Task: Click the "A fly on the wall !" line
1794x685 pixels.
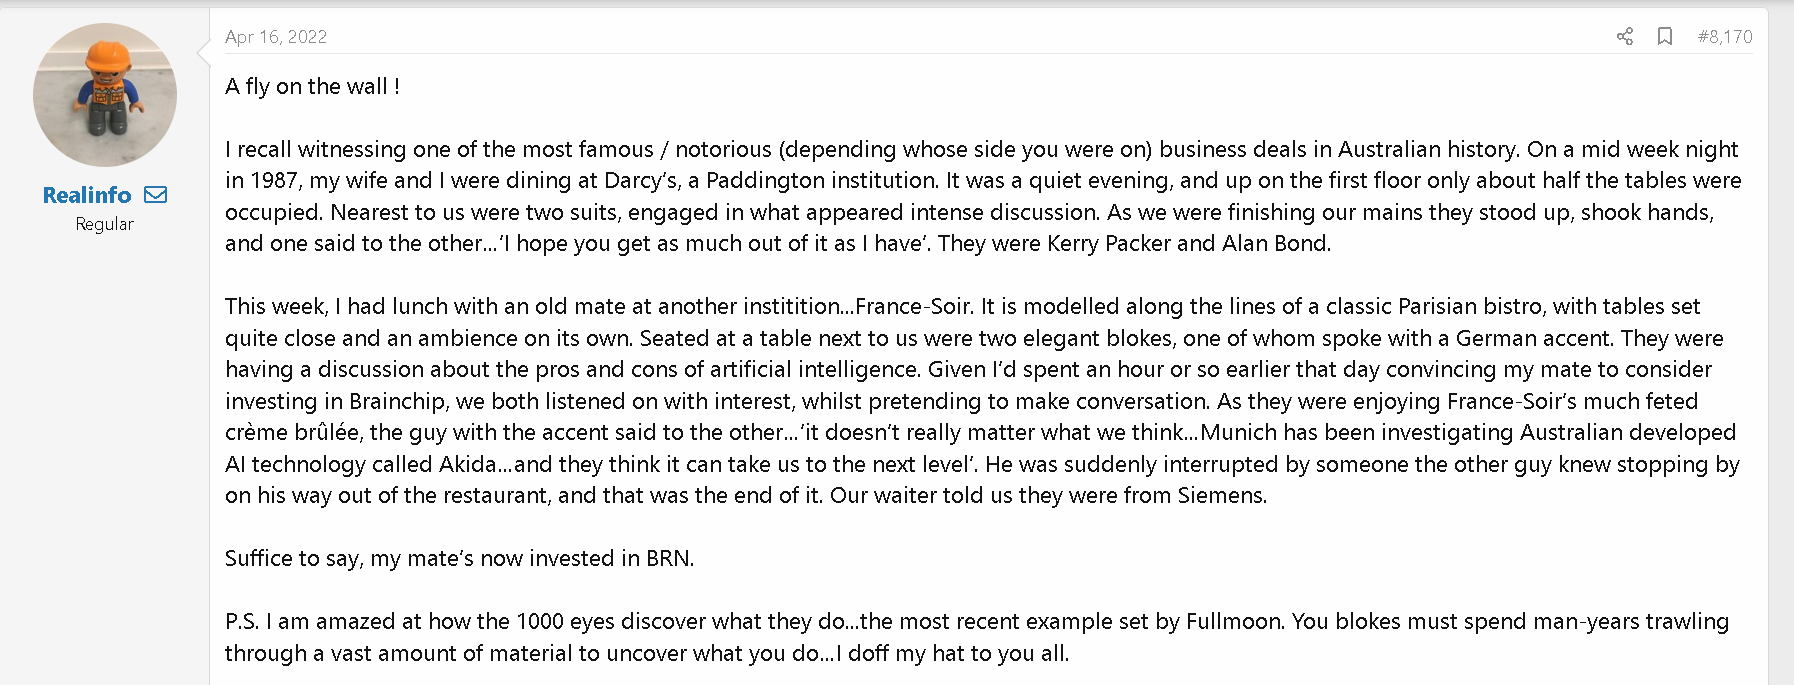Action: tap(312, 87)
